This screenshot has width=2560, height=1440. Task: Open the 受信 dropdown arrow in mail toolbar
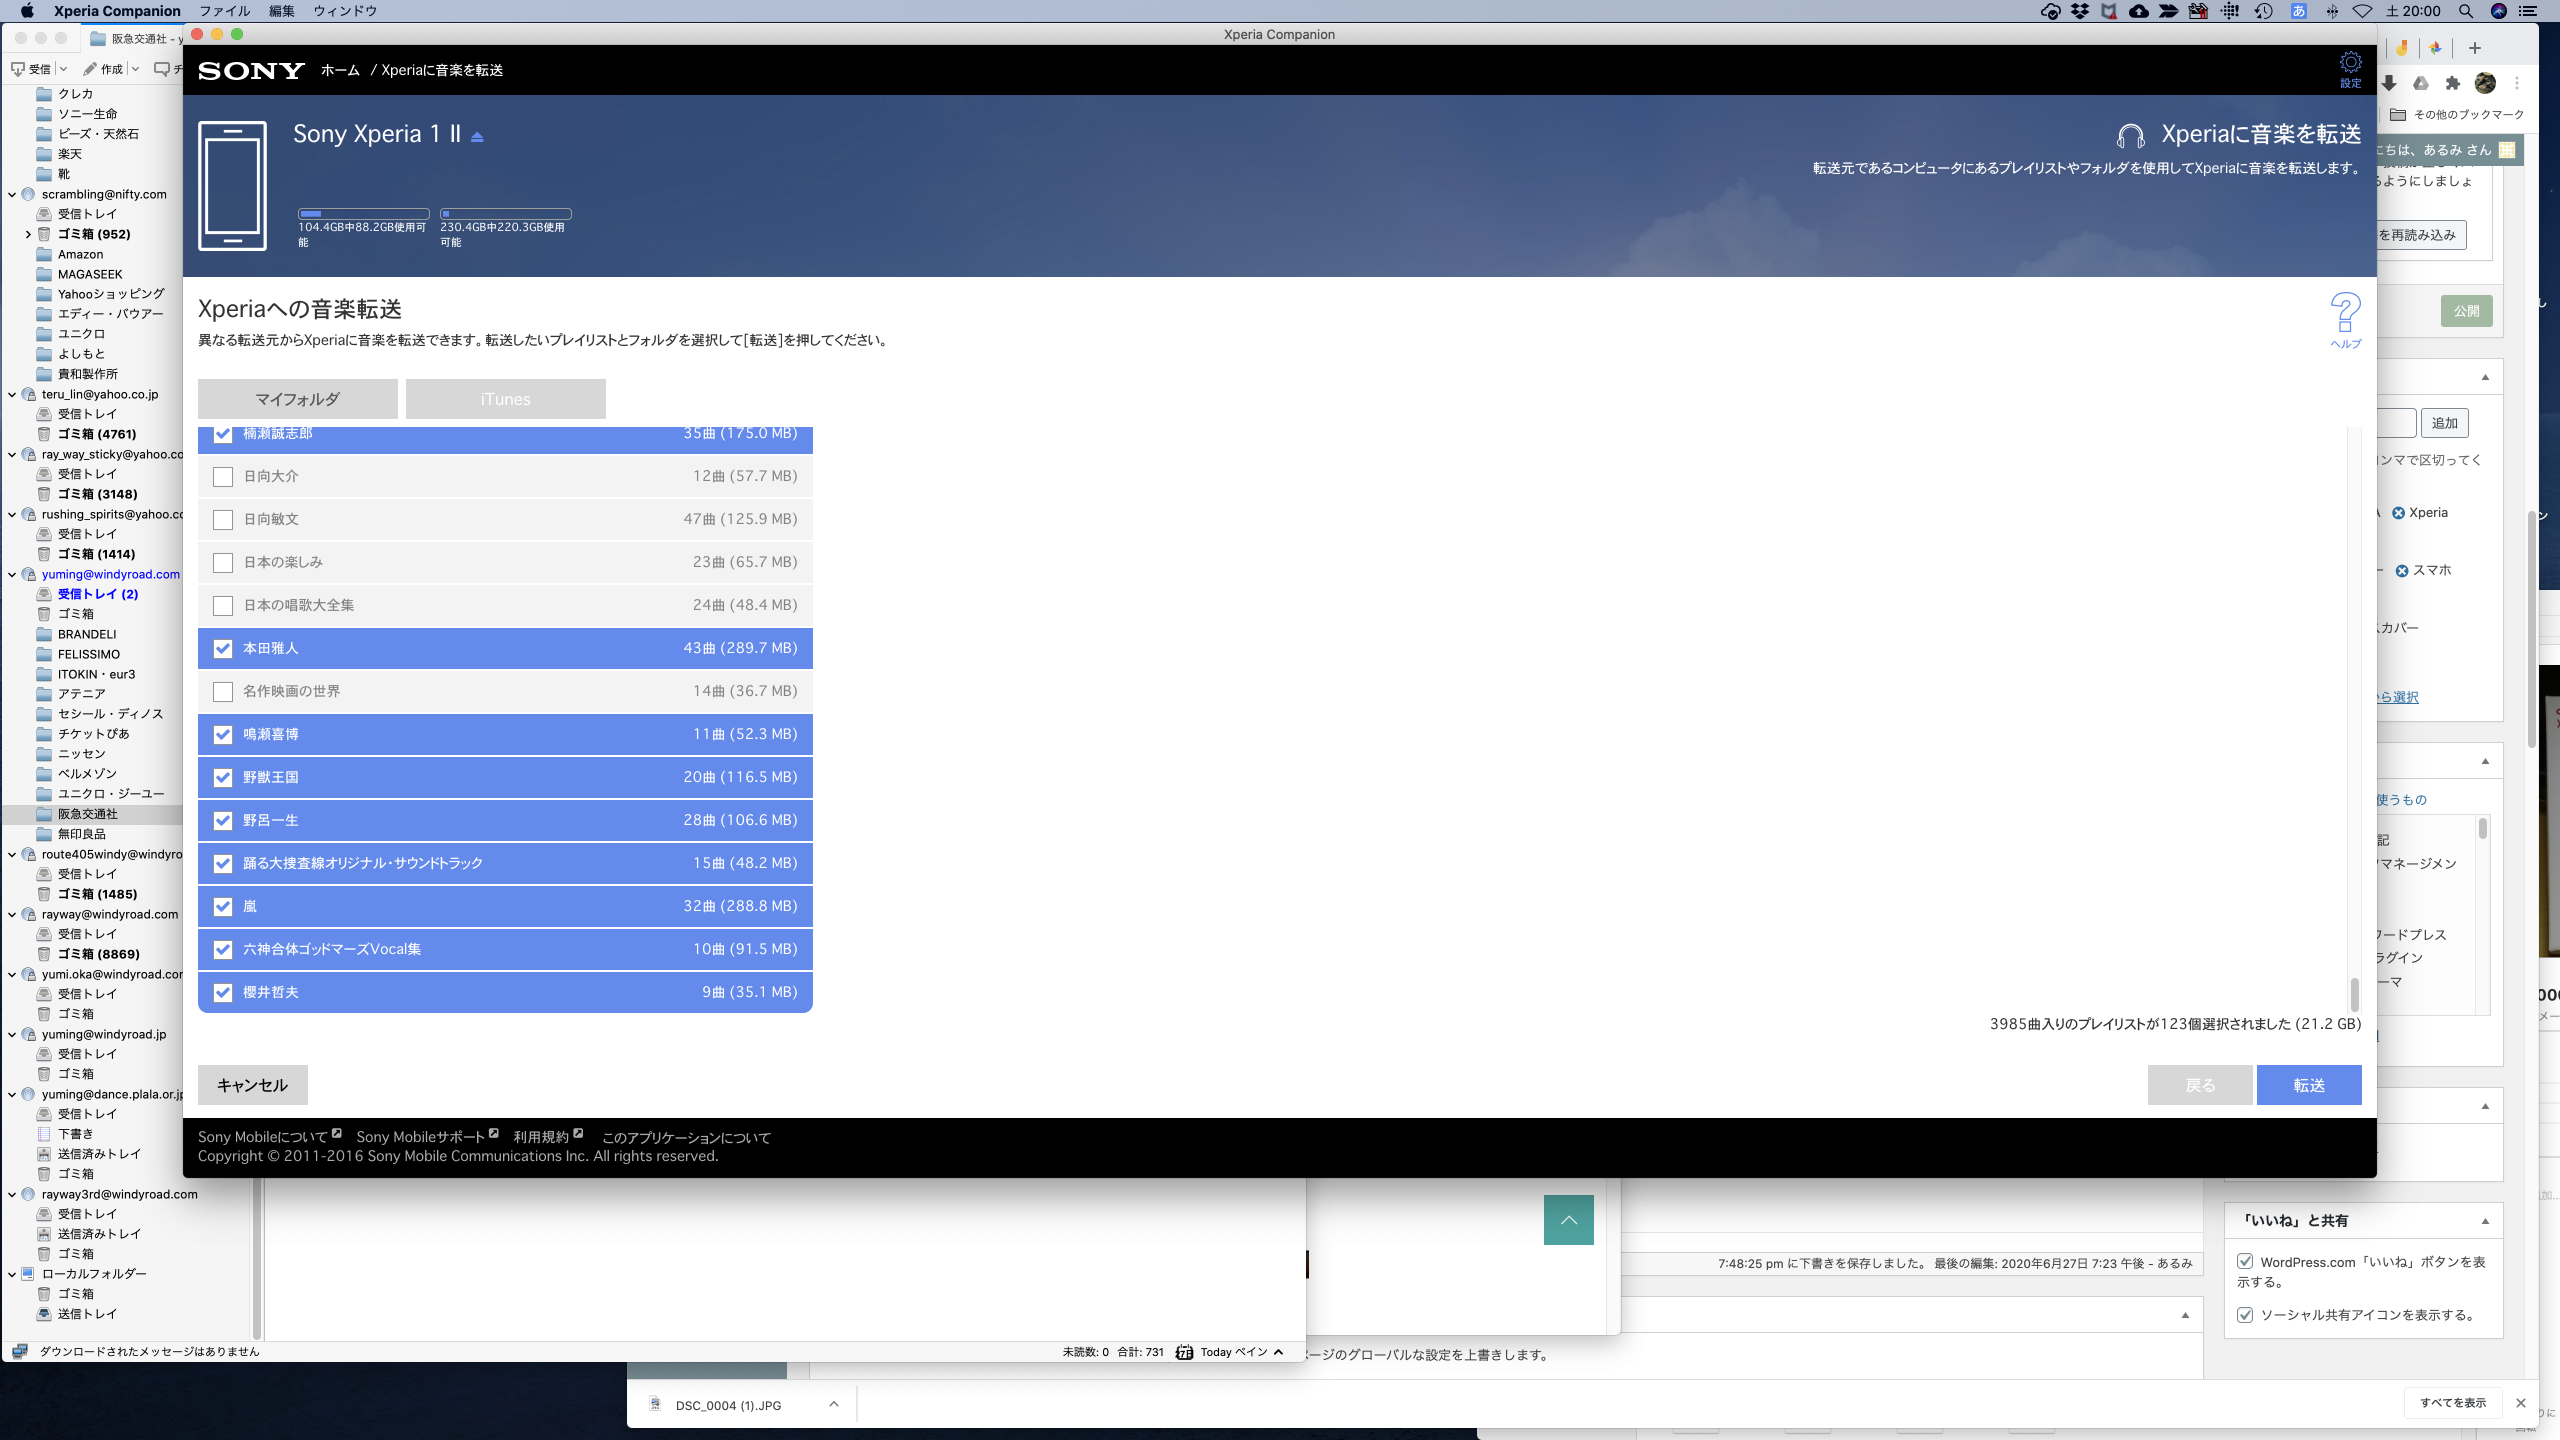(x=63, y=69)
